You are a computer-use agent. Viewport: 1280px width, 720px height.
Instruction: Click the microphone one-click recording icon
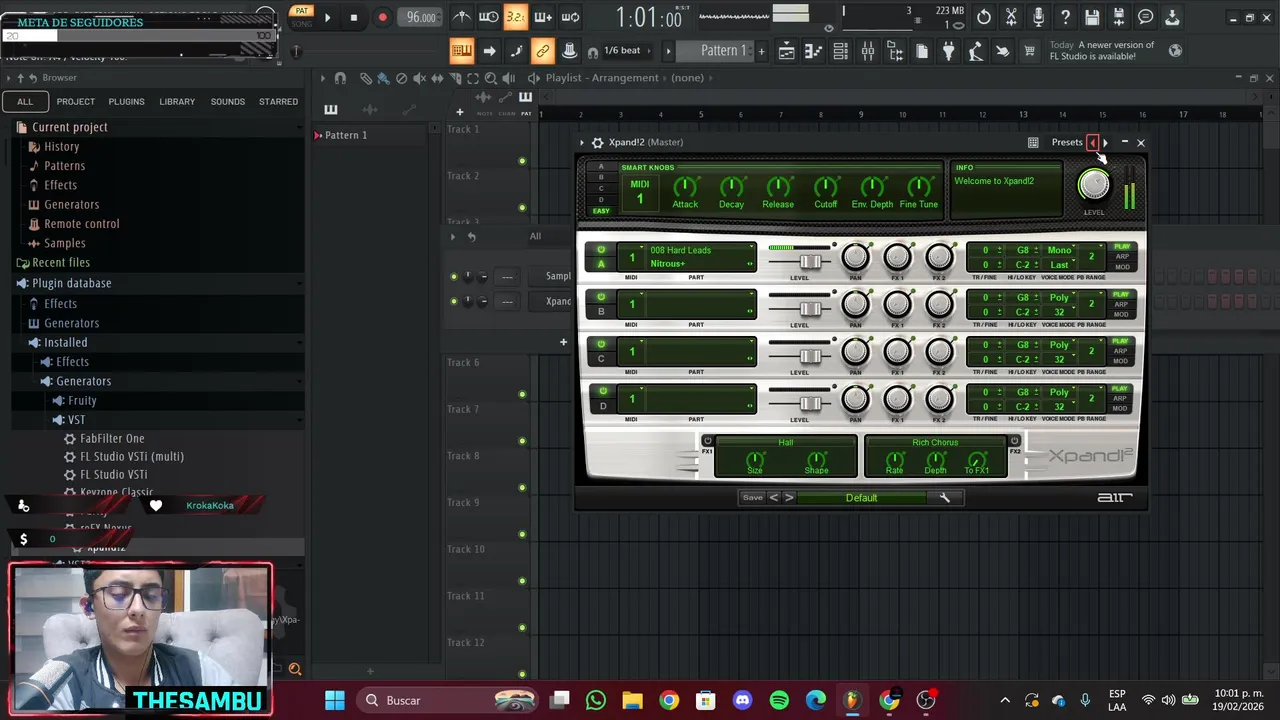[x=1038, y=17]
